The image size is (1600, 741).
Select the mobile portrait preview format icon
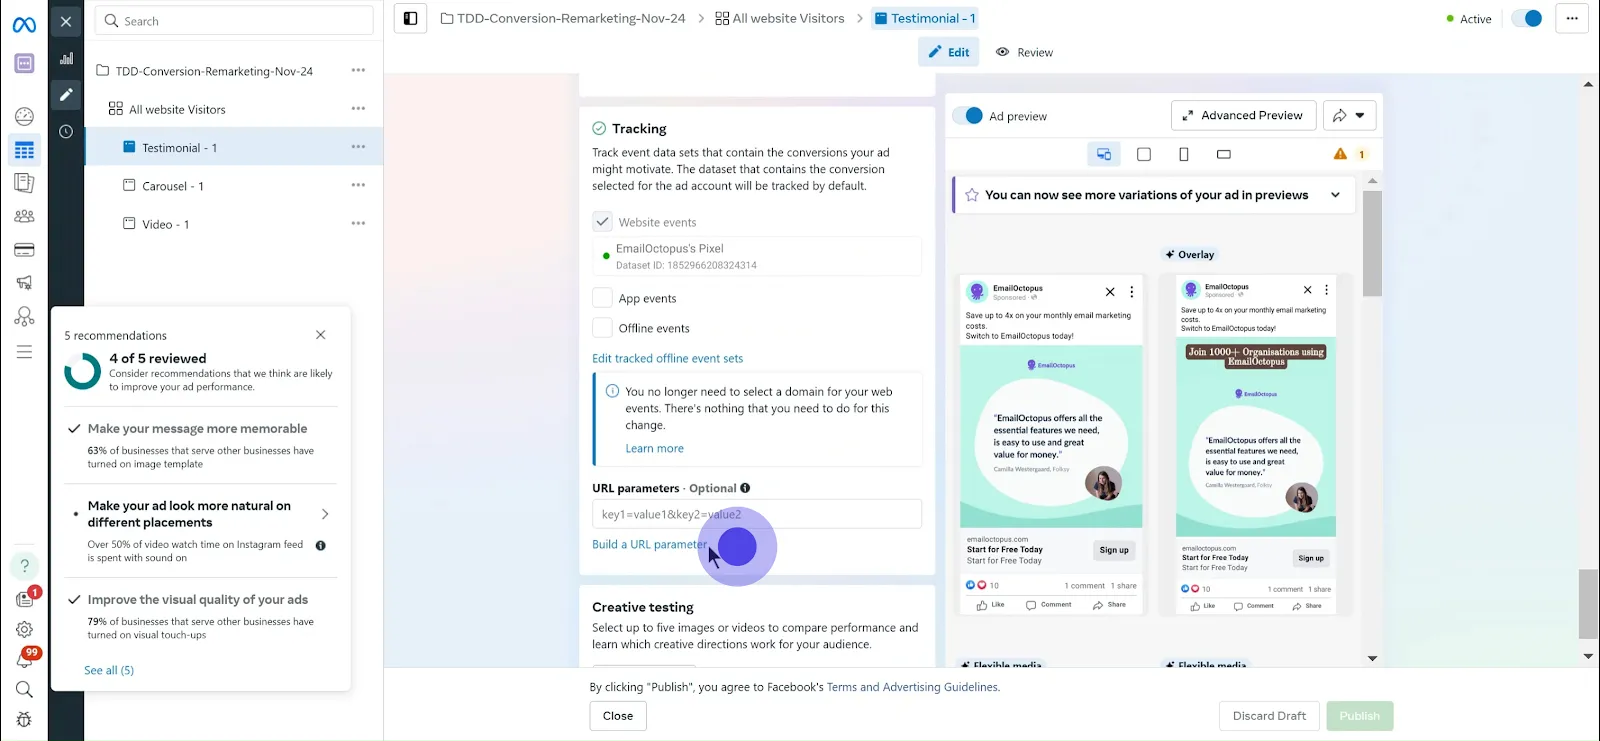tap(1184, 154)
